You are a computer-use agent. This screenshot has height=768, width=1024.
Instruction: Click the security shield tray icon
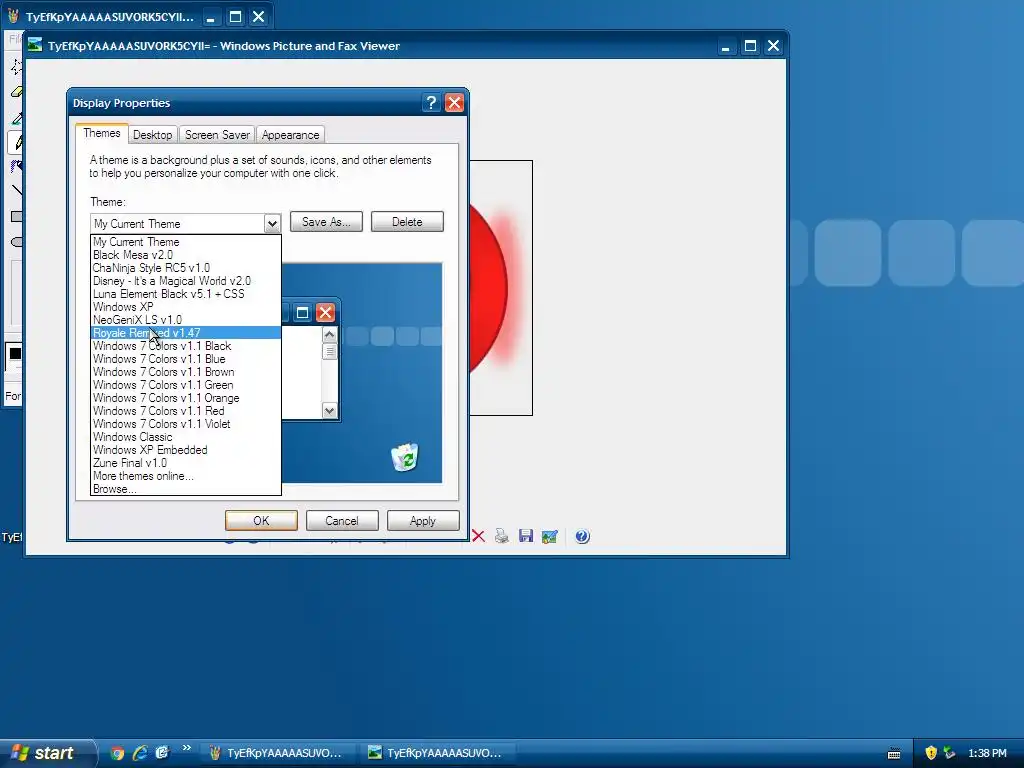931,753
